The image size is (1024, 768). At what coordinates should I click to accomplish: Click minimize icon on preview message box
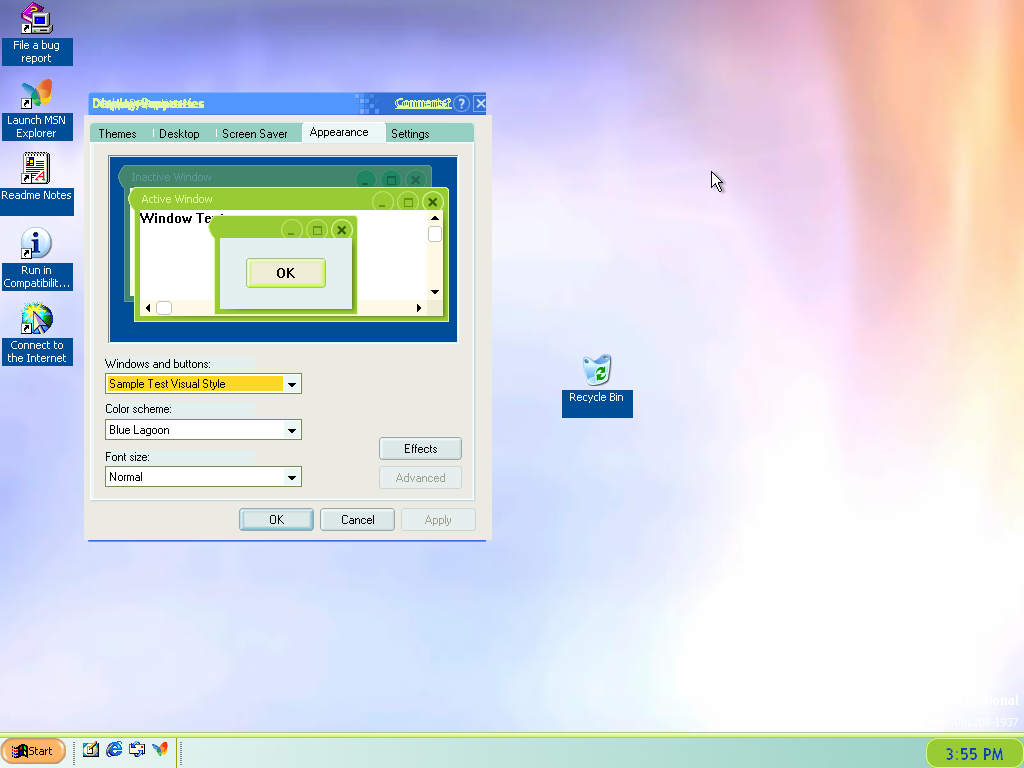click(x=291, y=230)
